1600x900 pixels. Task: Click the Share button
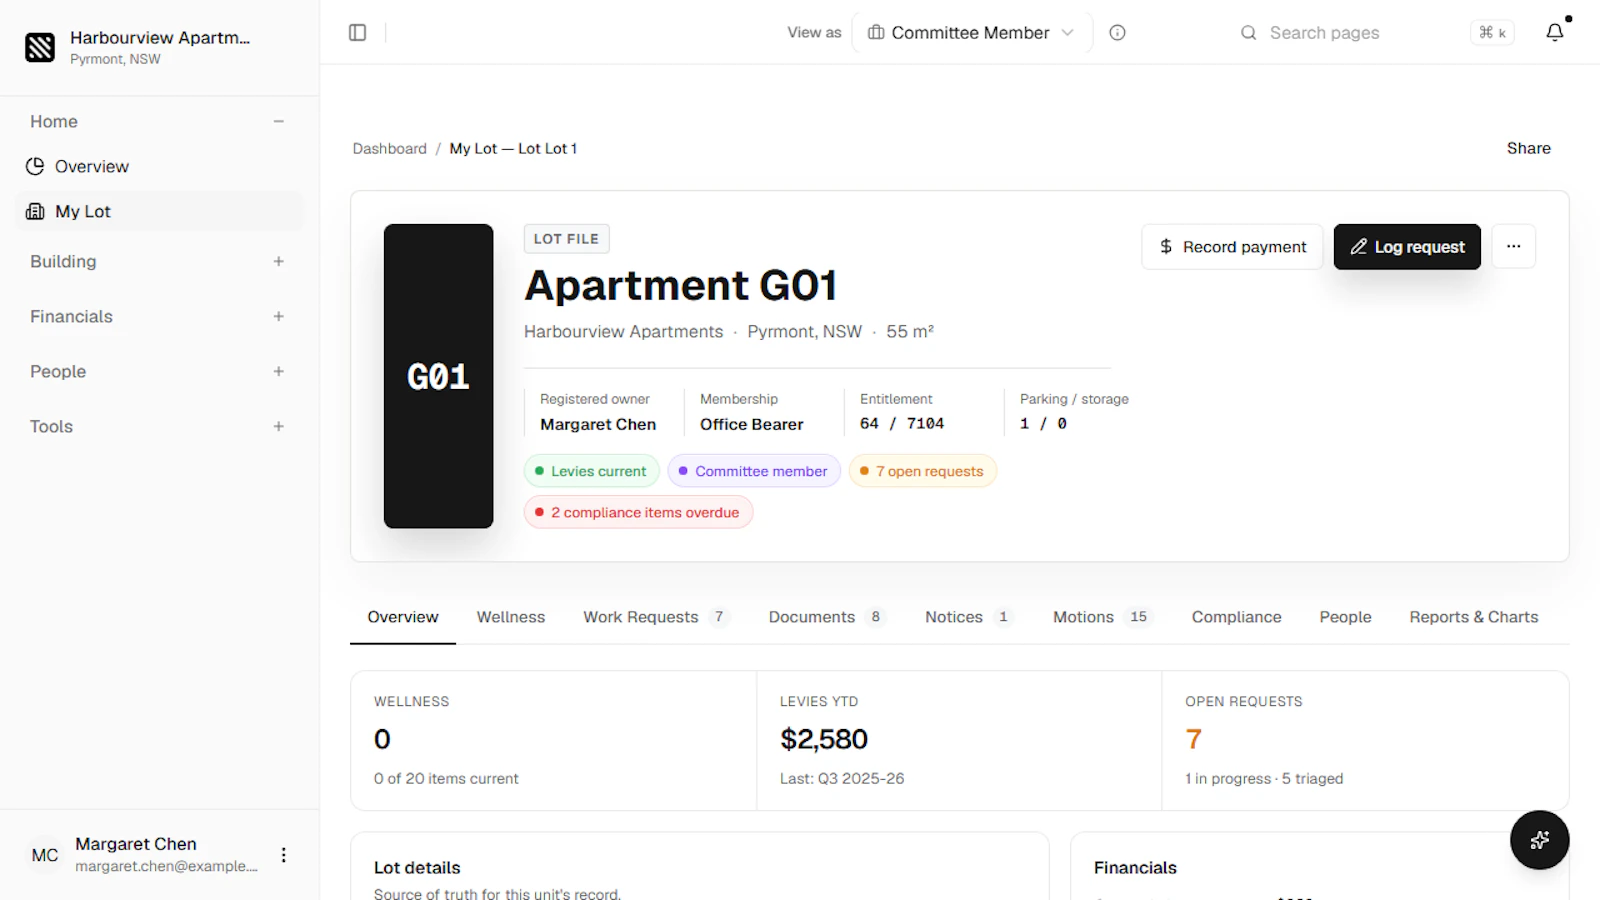click(x=1528, y=148)
